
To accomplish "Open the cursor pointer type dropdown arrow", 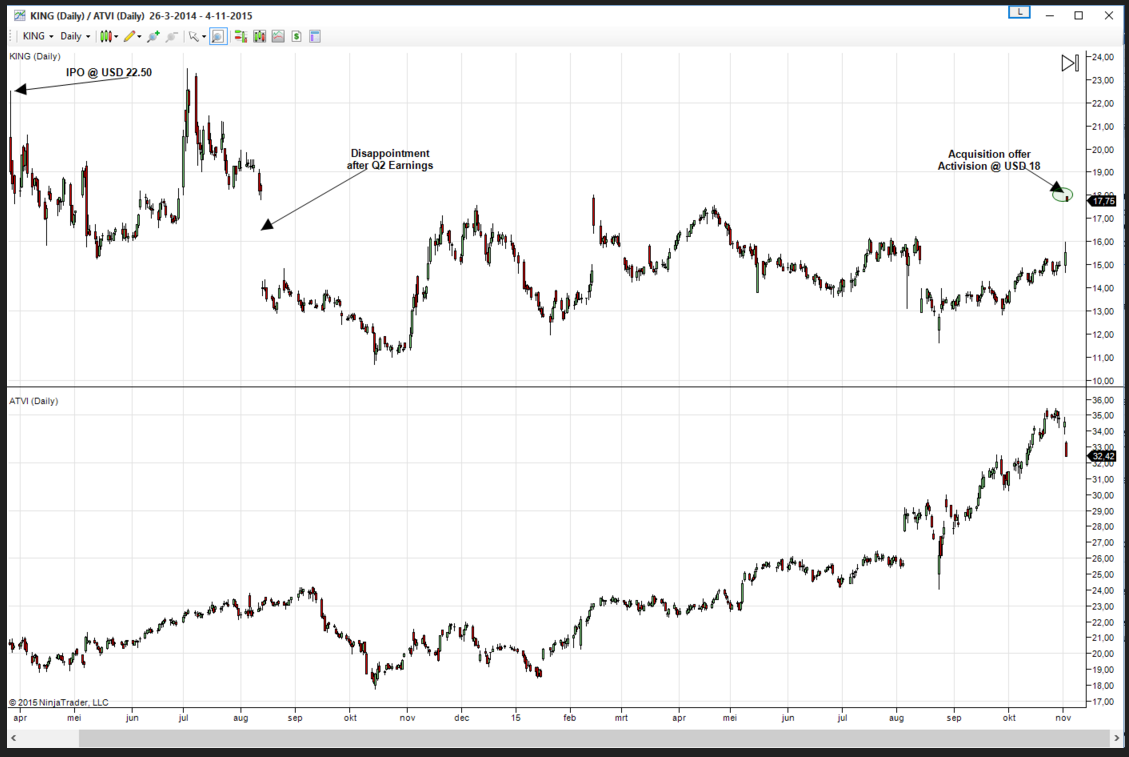I will click(x=203, y=36).
